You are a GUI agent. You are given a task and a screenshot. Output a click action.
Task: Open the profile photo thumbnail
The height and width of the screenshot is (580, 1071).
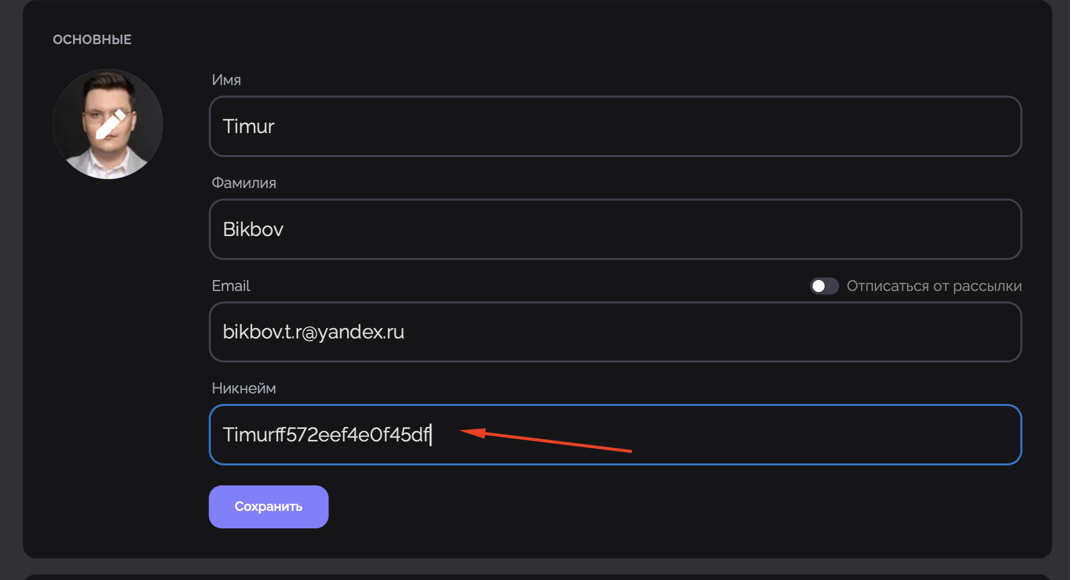[x=108, y=124]
